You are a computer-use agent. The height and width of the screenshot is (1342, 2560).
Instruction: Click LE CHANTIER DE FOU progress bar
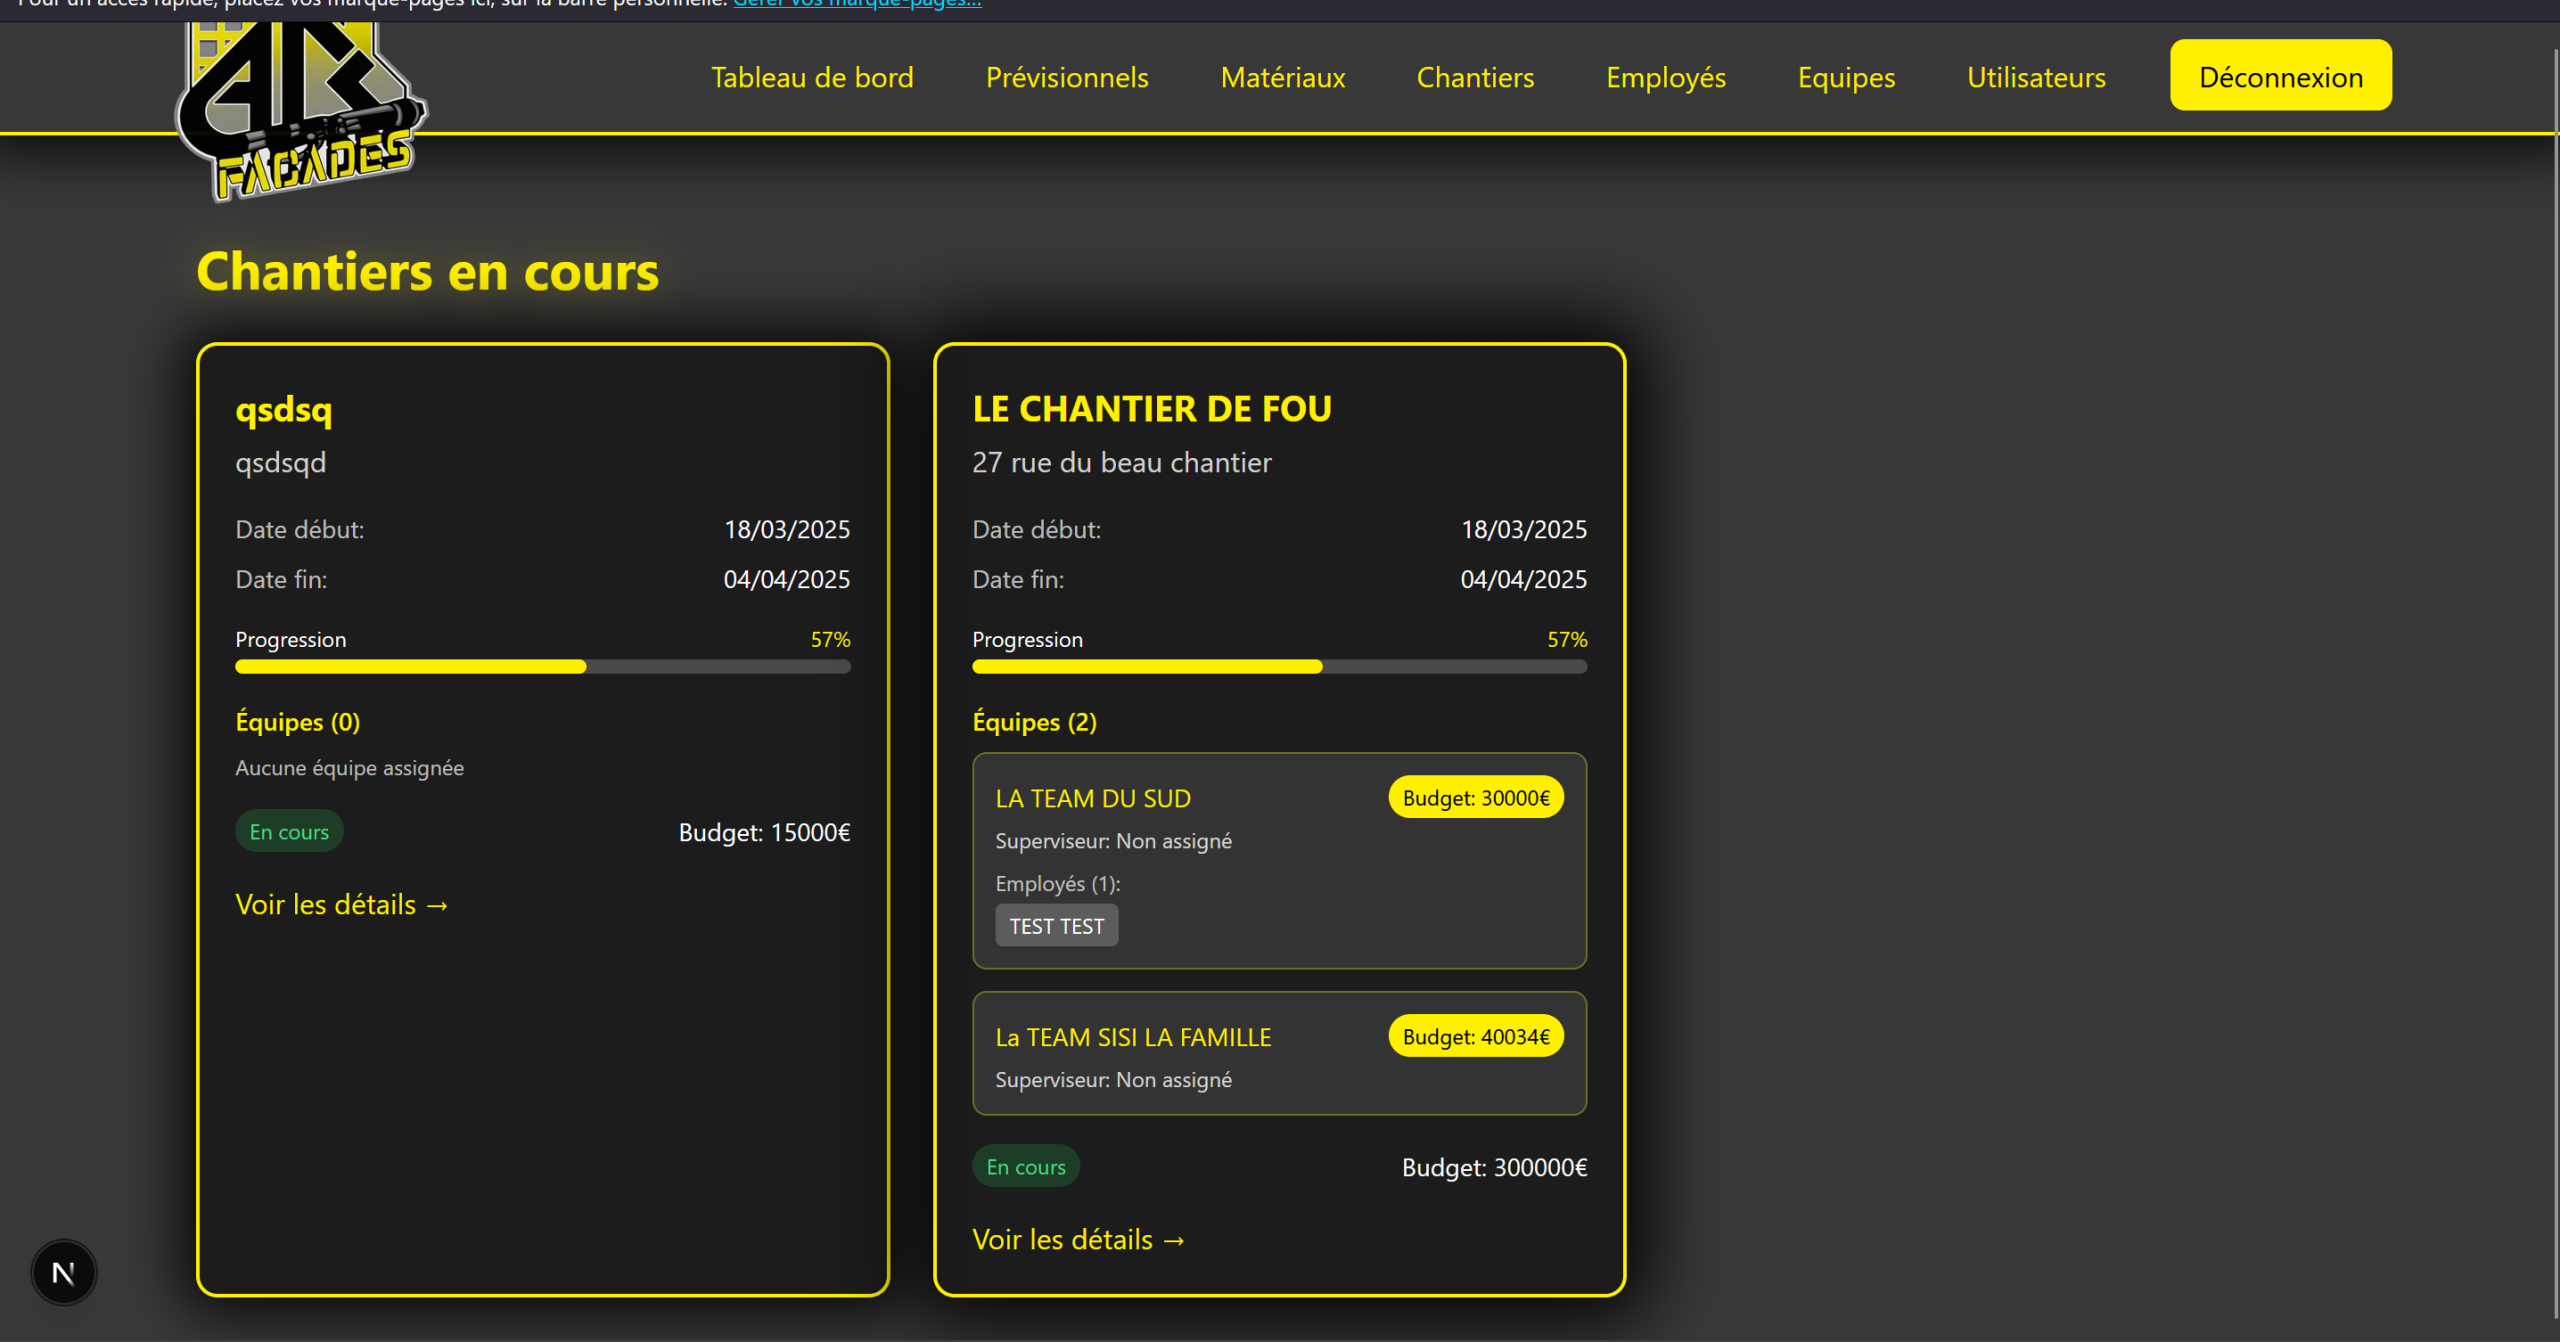1279,666
